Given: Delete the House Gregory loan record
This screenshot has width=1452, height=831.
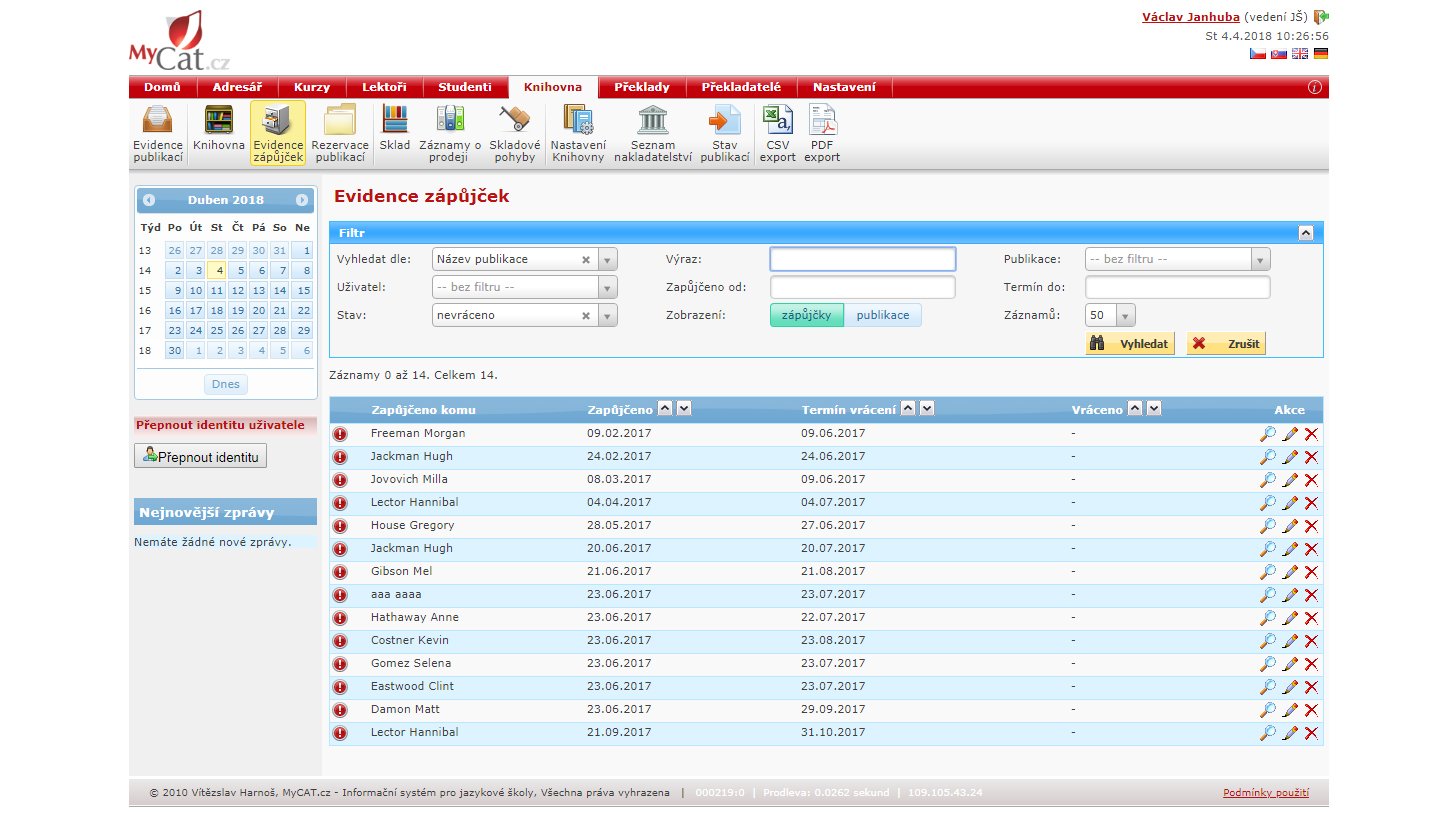Looking at the screenshot, I should 1311,526.
